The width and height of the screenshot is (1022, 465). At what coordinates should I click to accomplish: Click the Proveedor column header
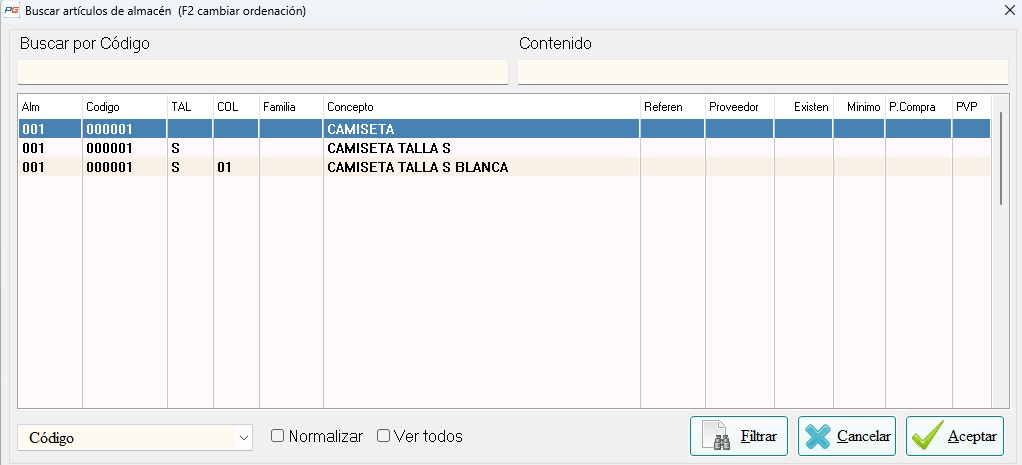coord(739,107)
